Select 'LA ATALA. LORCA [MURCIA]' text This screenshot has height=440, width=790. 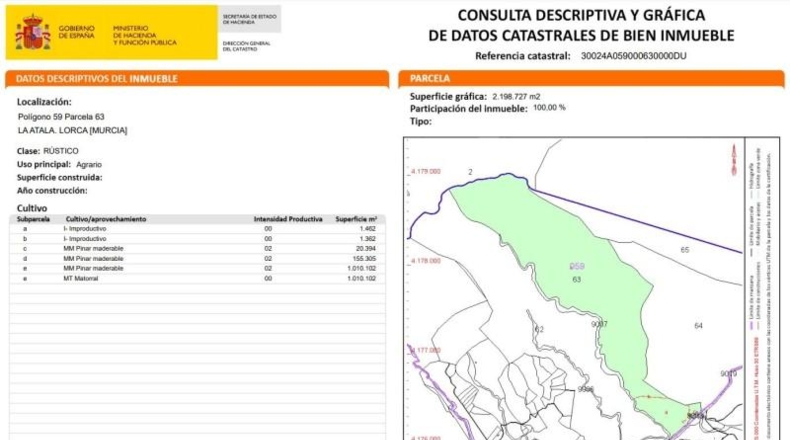tap(73, 131)
